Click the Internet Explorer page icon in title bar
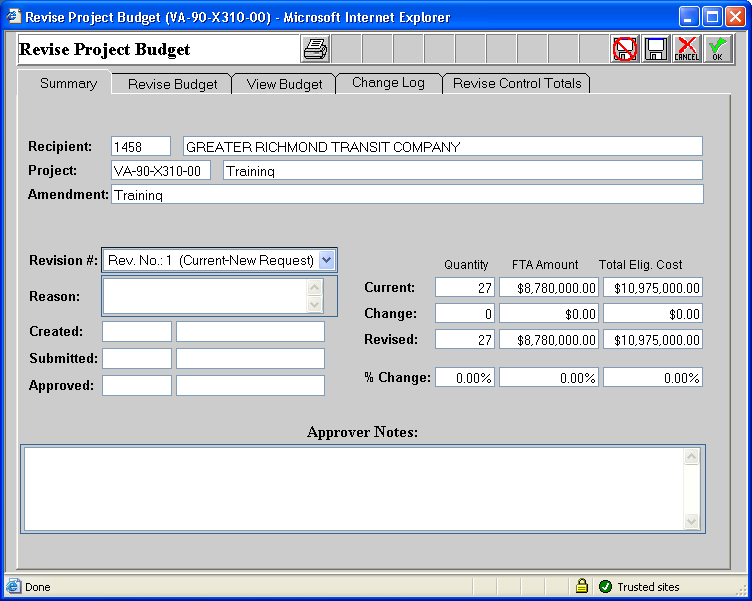Viewport: 752px width, 601px height. (13, 17)
